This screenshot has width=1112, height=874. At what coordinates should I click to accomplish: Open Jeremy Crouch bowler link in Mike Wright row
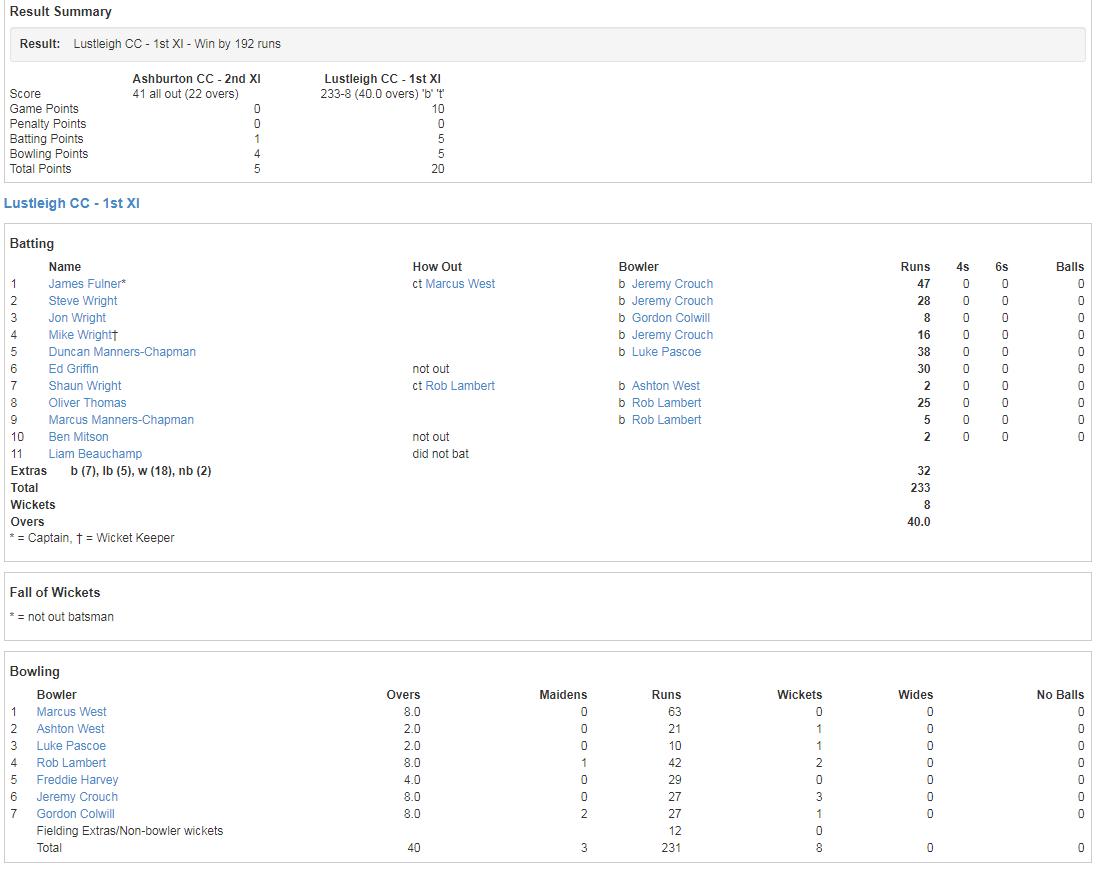click(672, 335)
